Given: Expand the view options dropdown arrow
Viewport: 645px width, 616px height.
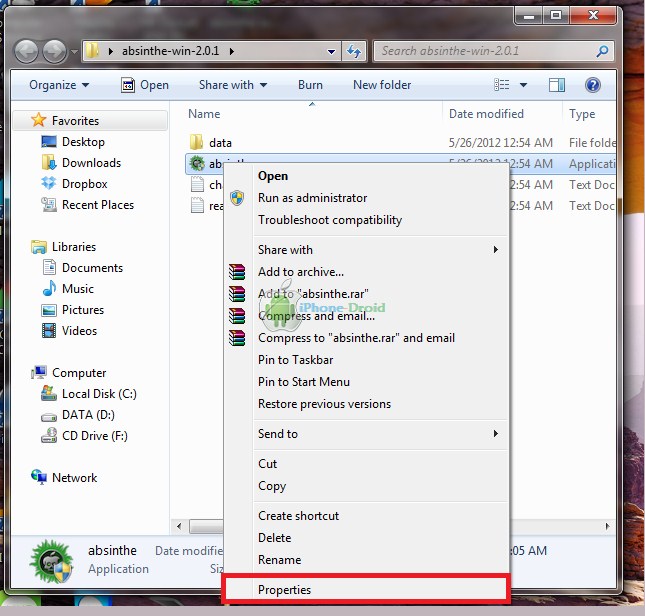Looking at the screenshot, I should click(523, 85).
